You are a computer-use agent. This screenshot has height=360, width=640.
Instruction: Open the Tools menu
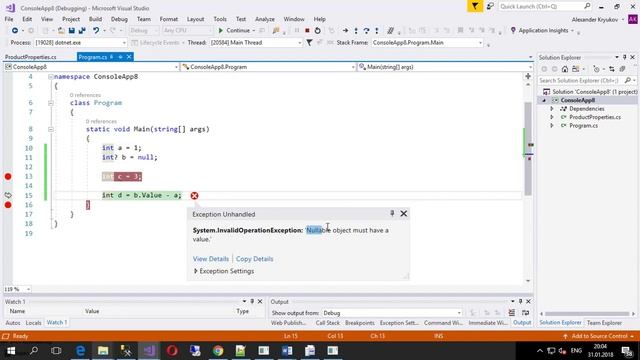220,19
